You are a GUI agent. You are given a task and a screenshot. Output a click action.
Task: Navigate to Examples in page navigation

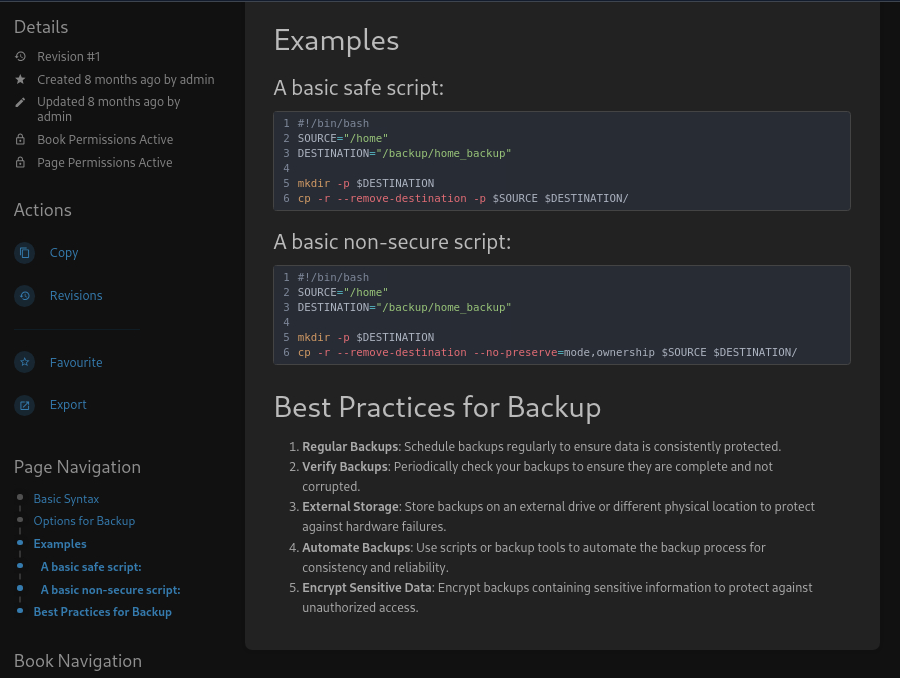click(60, 544)
